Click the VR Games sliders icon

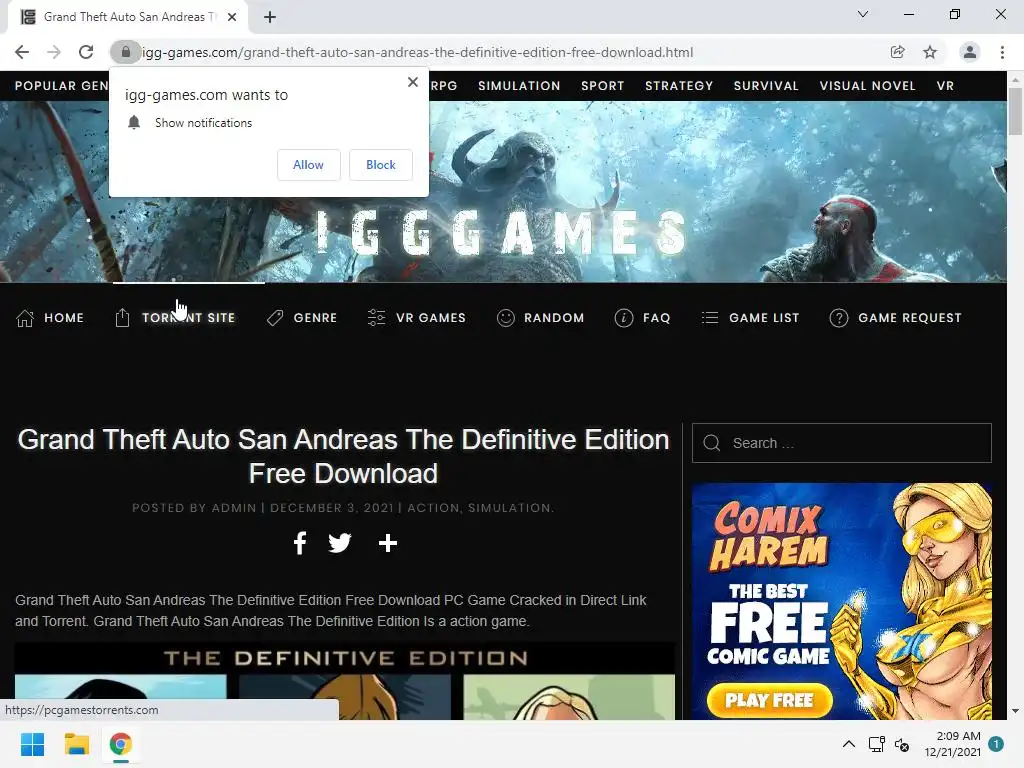tap(376, 318)
